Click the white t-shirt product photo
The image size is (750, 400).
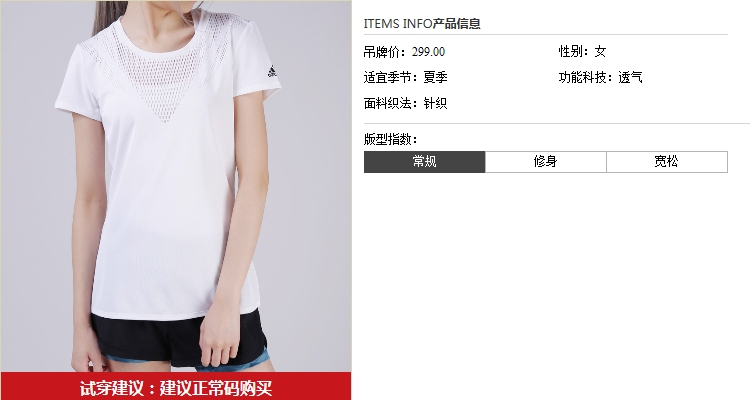point(176,186)
